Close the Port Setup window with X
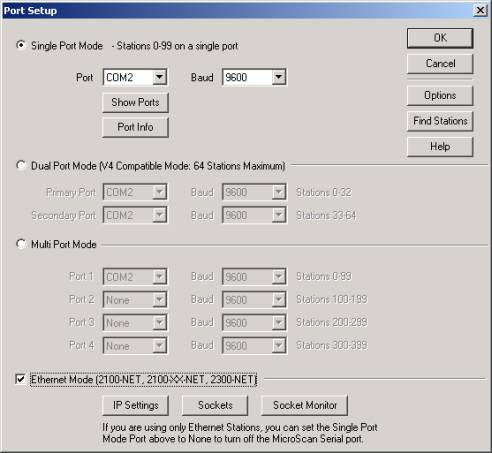This screenshot has height=453, width=492. tap(480, 10)
